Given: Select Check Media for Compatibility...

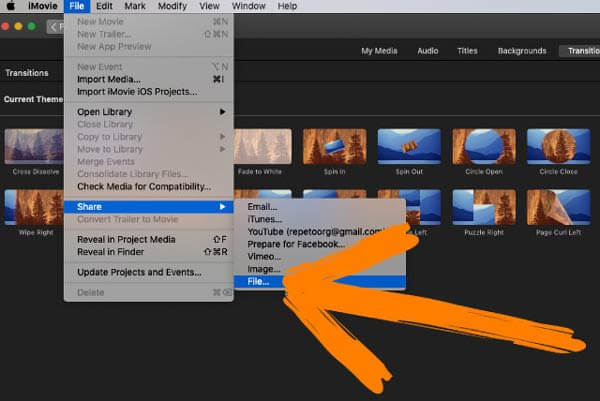Looking at the screenshot, I should tap(148, 187).
